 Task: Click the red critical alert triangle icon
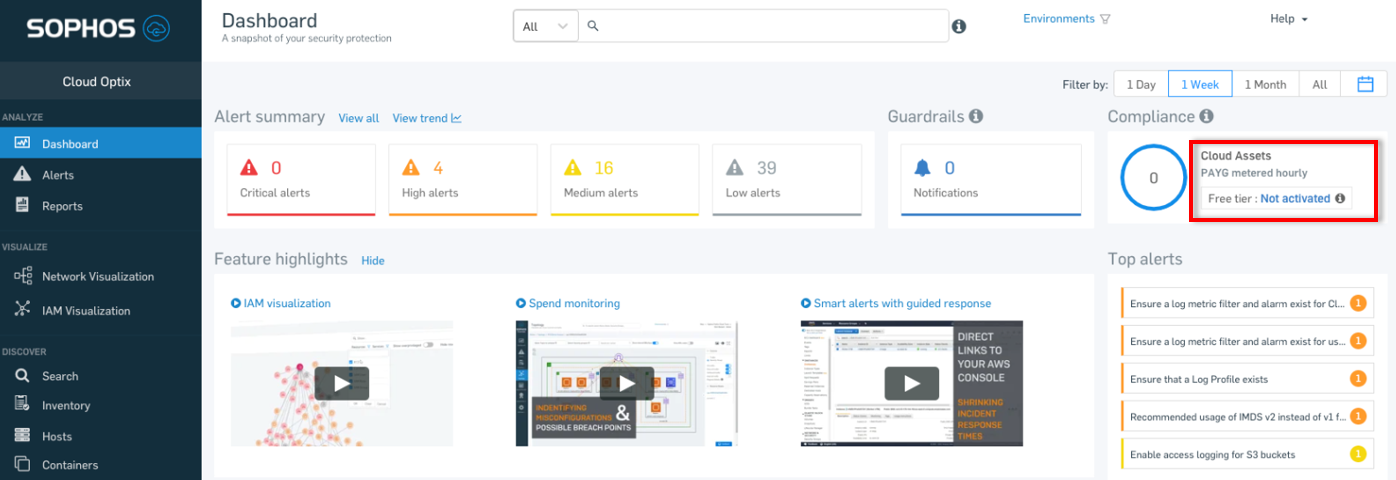coord(249,168)
